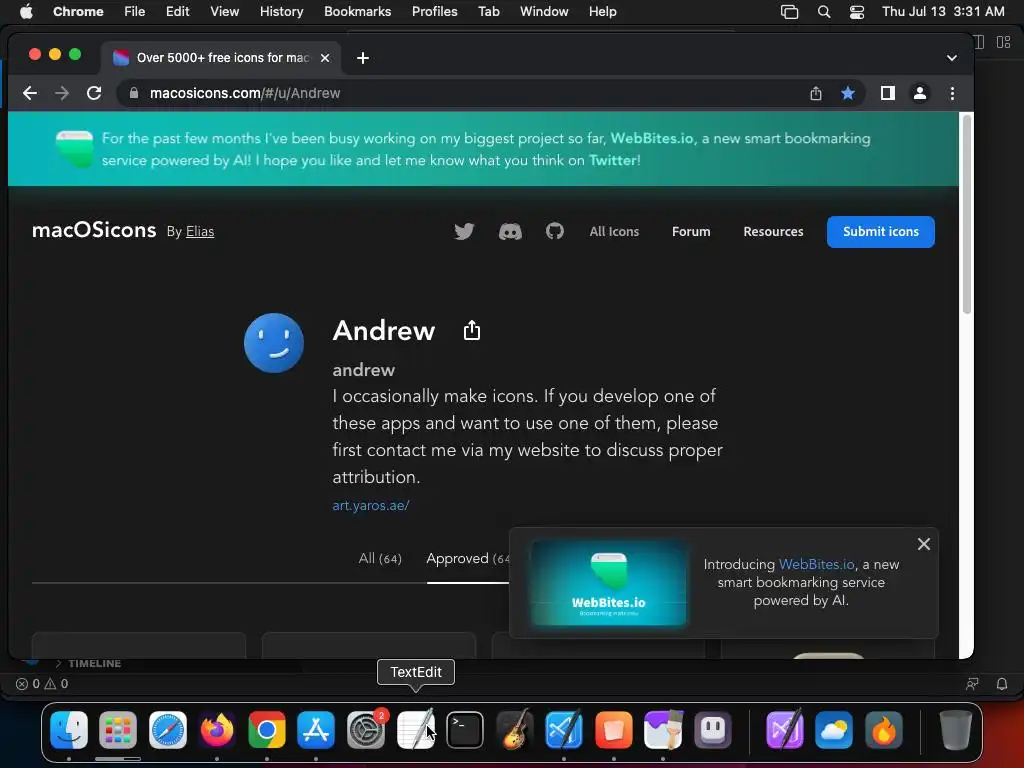Dismiss the WebBites.io popup
Viewport: 1024px width, 768px height.
coord(923,544)
